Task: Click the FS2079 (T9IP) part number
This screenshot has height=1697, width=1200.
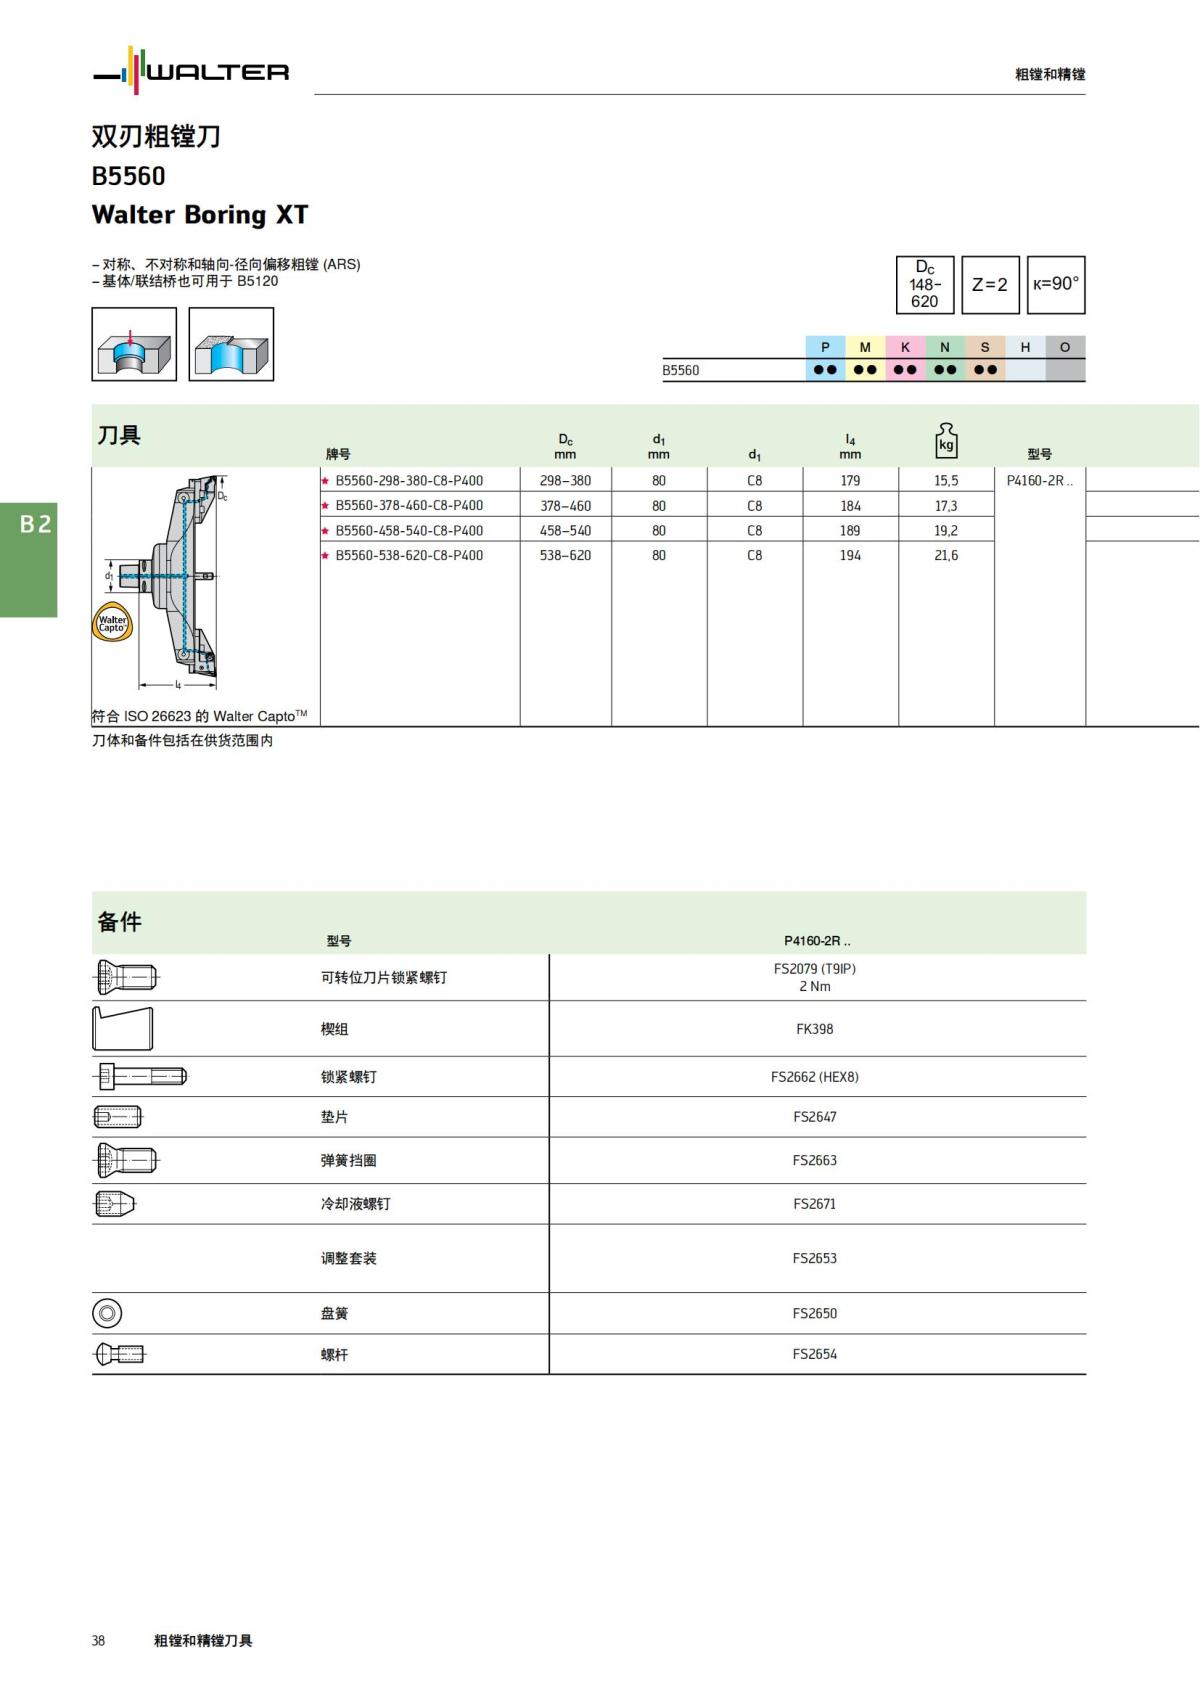Action: 815,969
